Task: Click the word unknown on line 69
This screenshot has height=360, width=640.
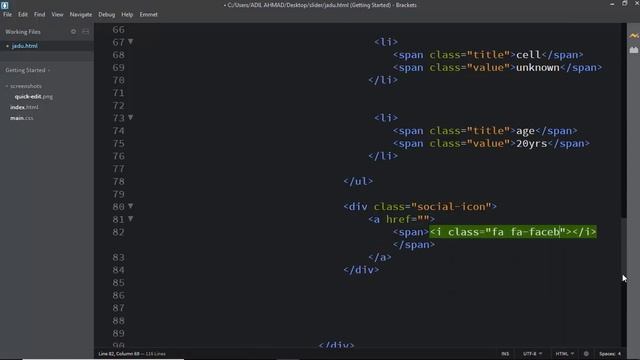Action: pos(538,67)
